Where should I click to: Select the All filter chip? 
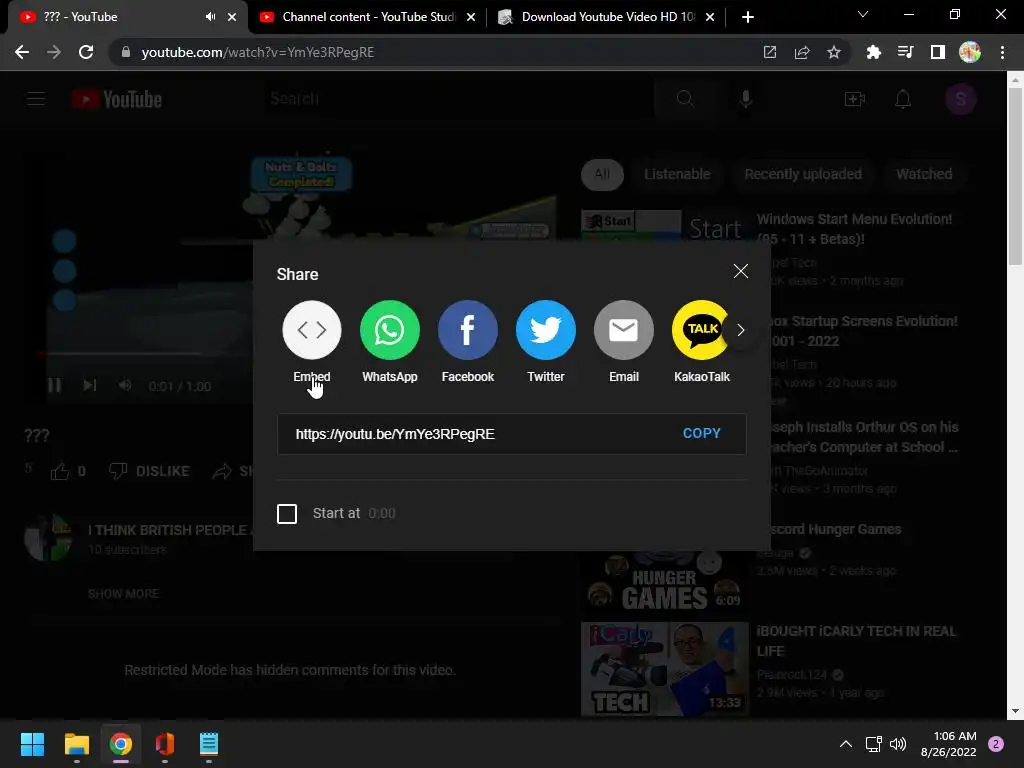602,174
